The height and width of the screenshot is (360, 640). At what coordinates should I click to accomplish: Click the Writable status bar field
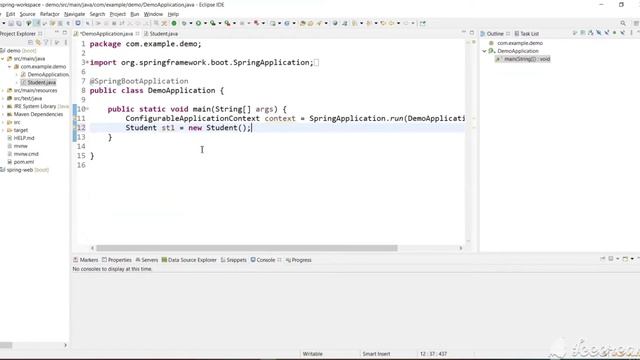tap(313, 354)
